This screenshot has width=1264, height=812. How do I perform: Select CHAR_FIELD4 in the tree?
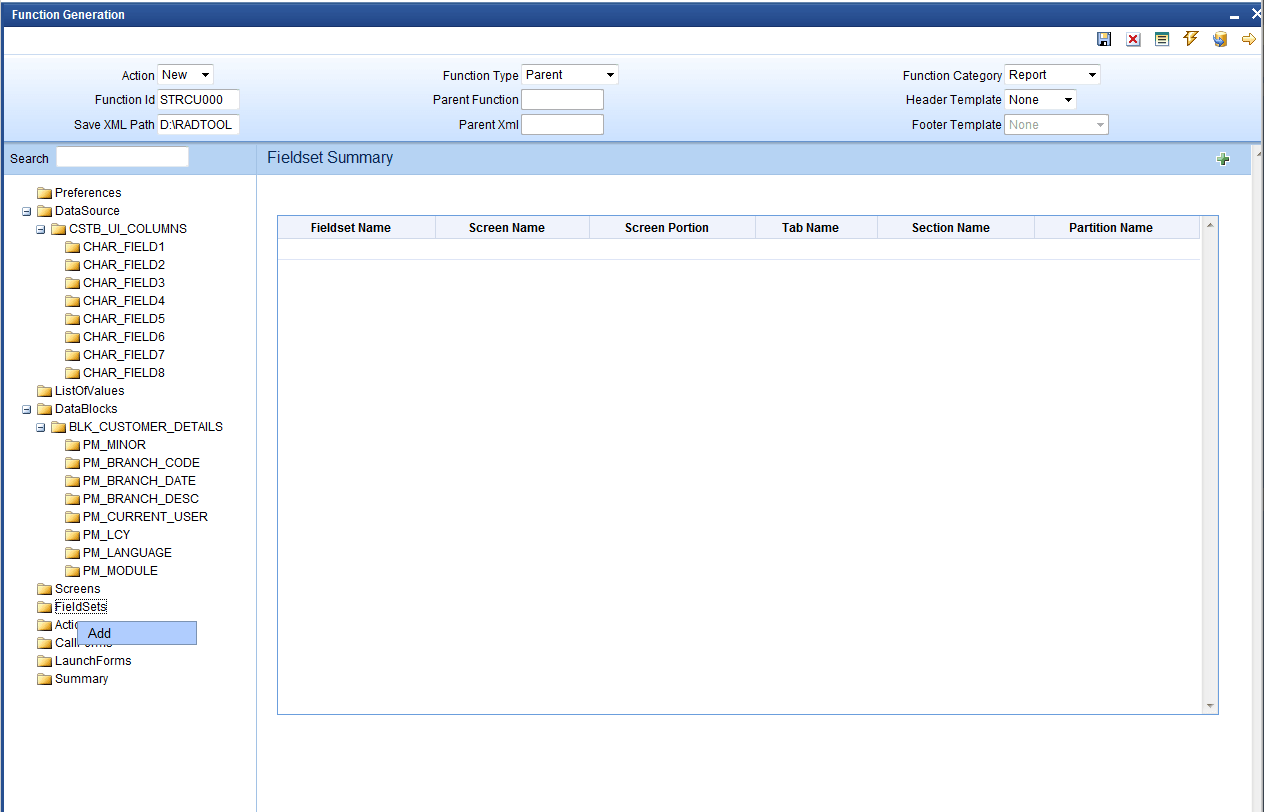(124, 301)
